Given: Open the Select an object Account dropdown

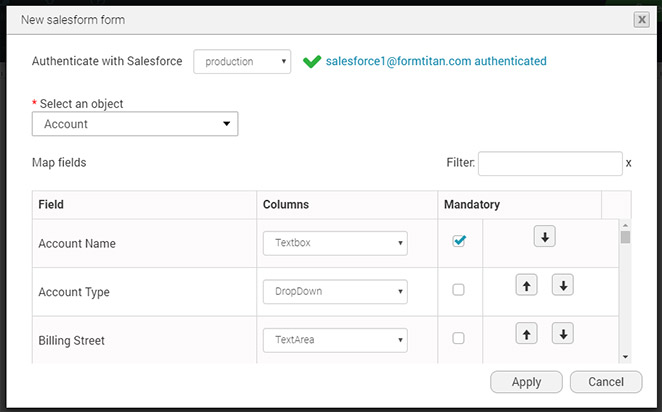Looking at the screenshot, I should click(x=135, y=124).
